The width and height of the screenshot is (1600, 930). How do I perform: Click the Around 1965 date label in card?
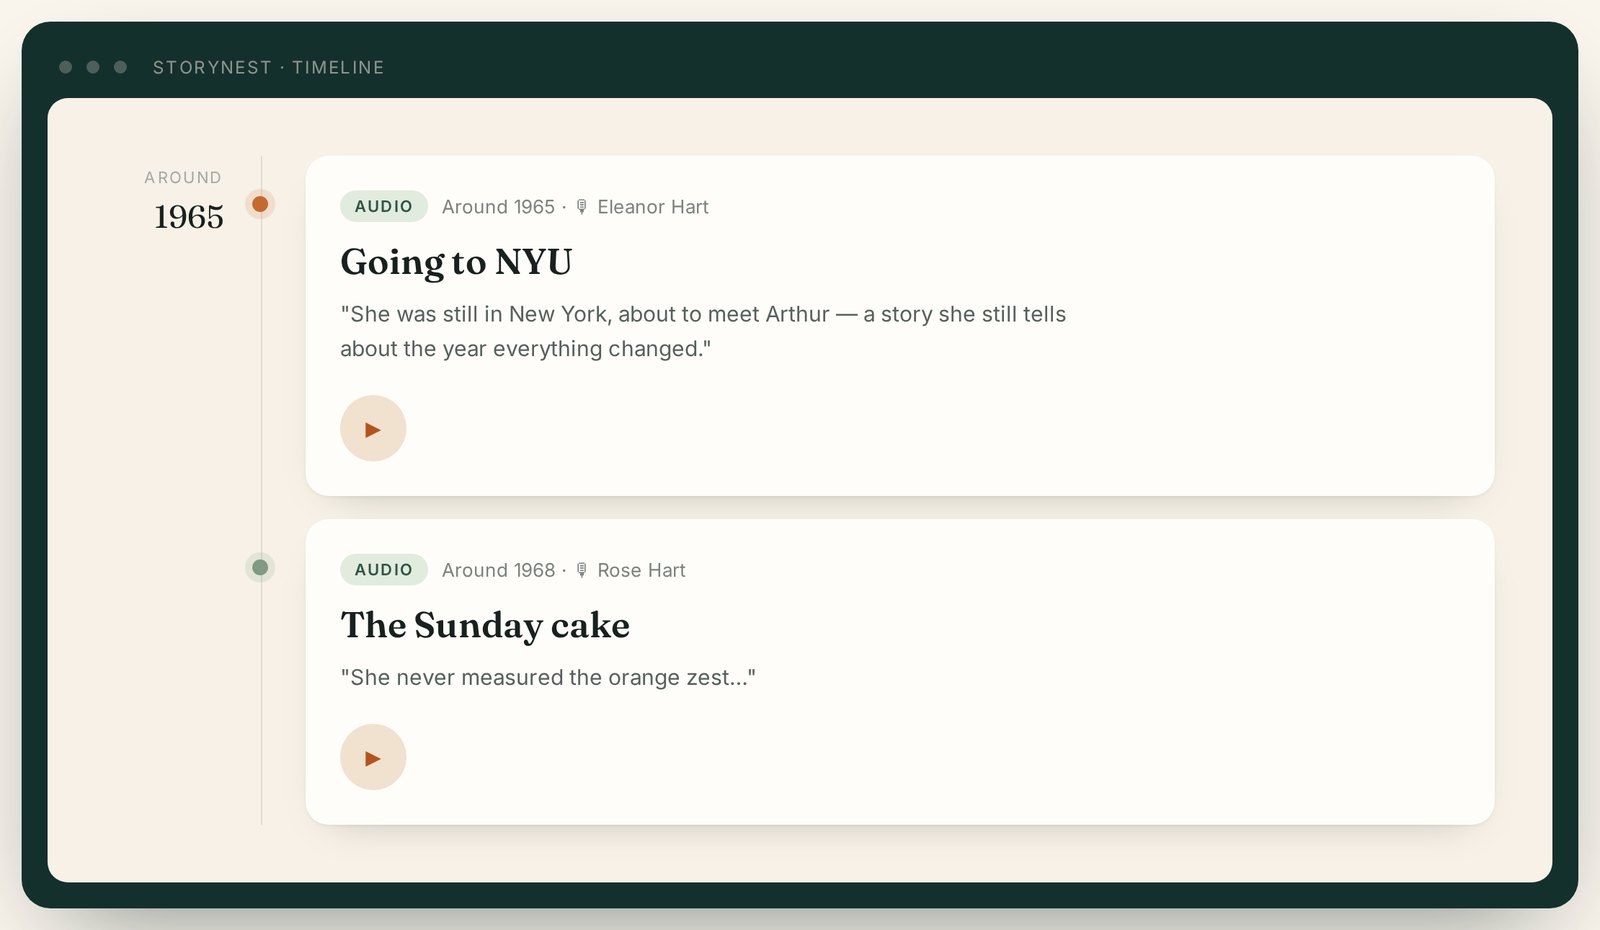point(498,207)
